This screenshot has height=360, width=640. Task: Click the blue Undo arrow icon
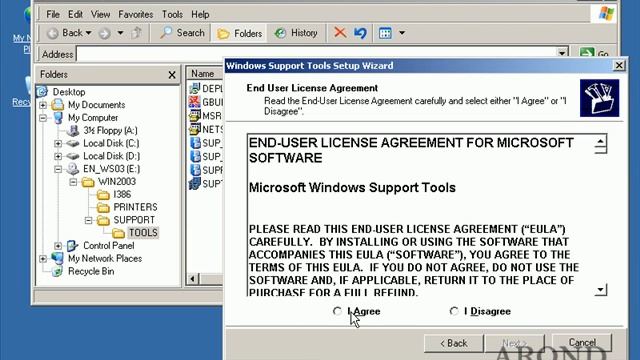coord(360,33)
